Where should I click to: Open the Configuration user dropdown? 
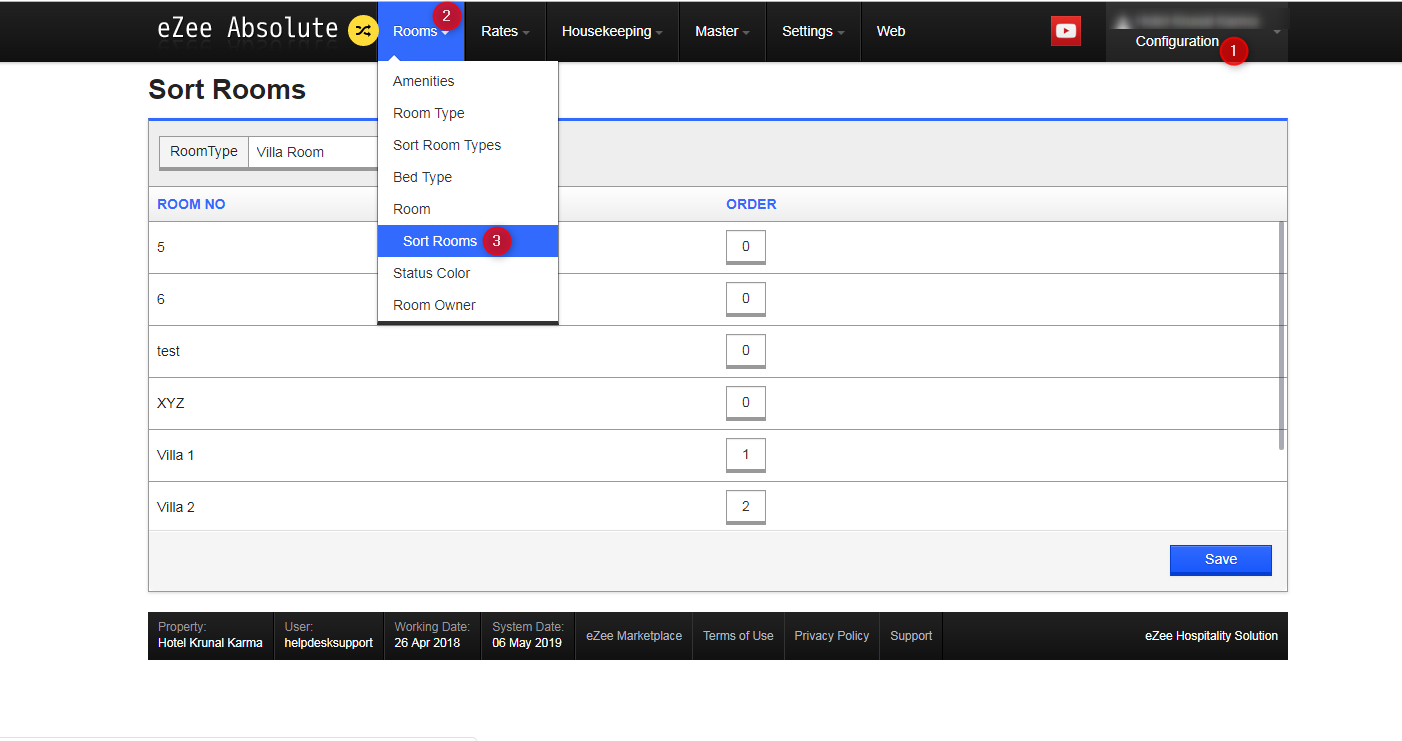pos(1197,32)
